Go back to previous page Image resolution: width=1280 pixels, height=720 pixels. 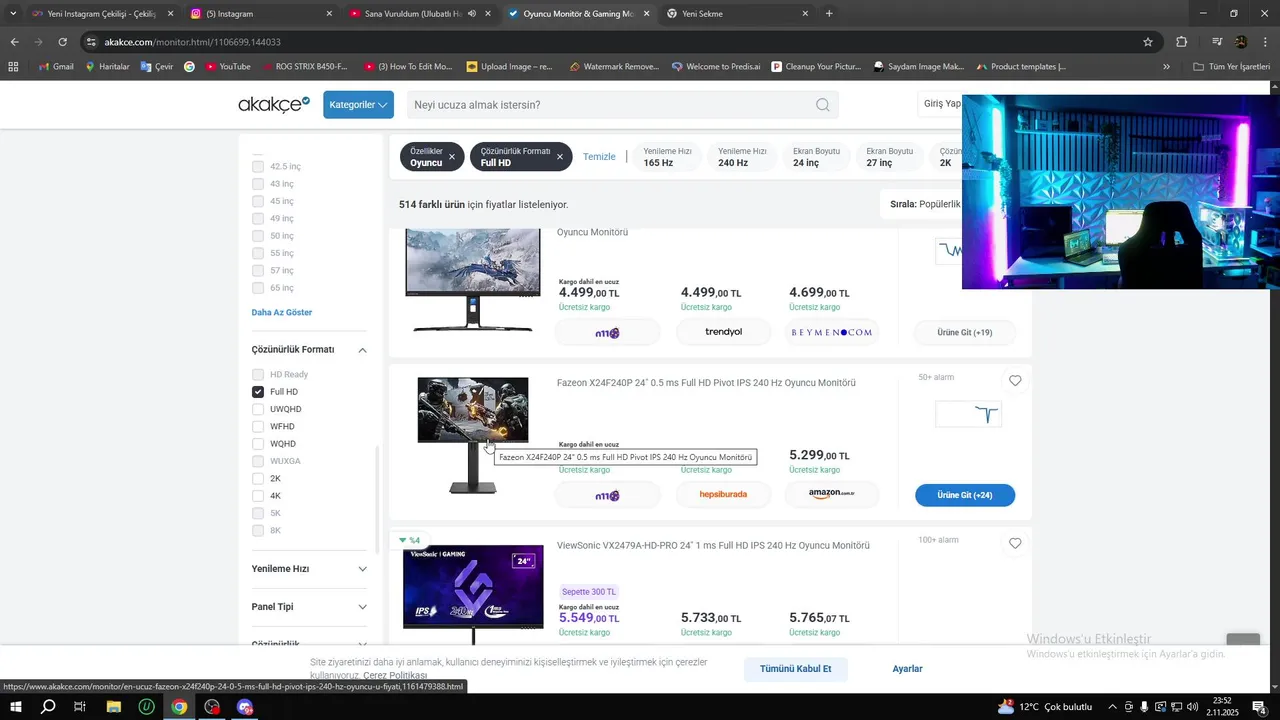point(14,42)
